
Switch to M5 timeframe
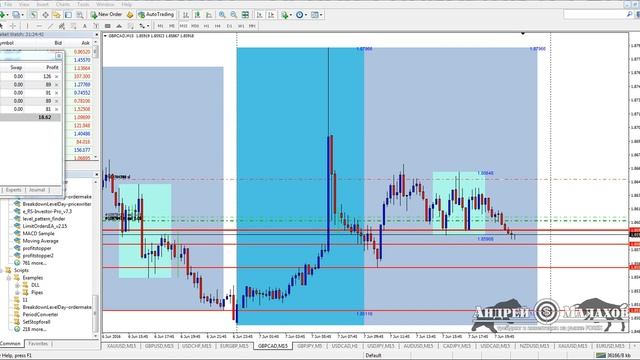coord(172,26)
